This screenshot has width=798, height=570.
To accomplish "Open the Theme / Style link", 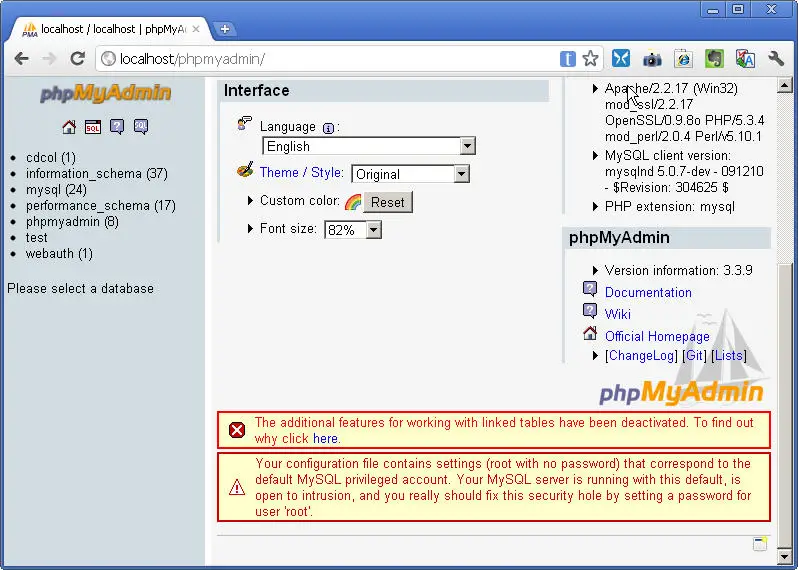I will point(302,173).
